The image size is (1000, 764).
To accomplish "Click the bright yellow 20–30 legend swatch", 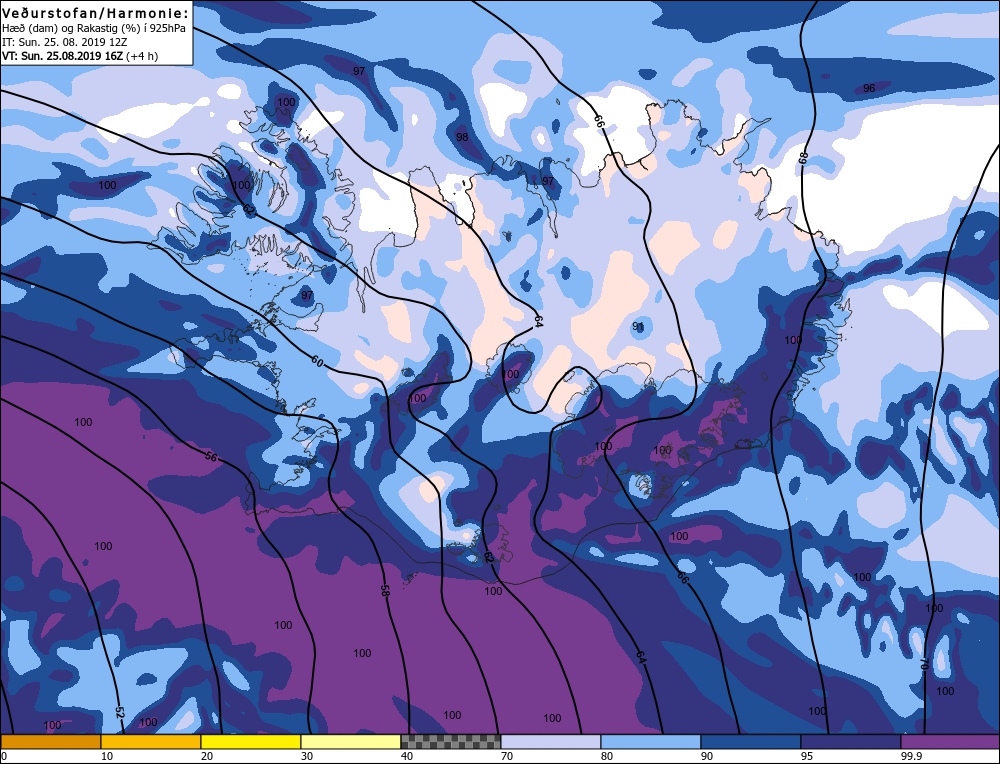I will (x=251, y=742).
